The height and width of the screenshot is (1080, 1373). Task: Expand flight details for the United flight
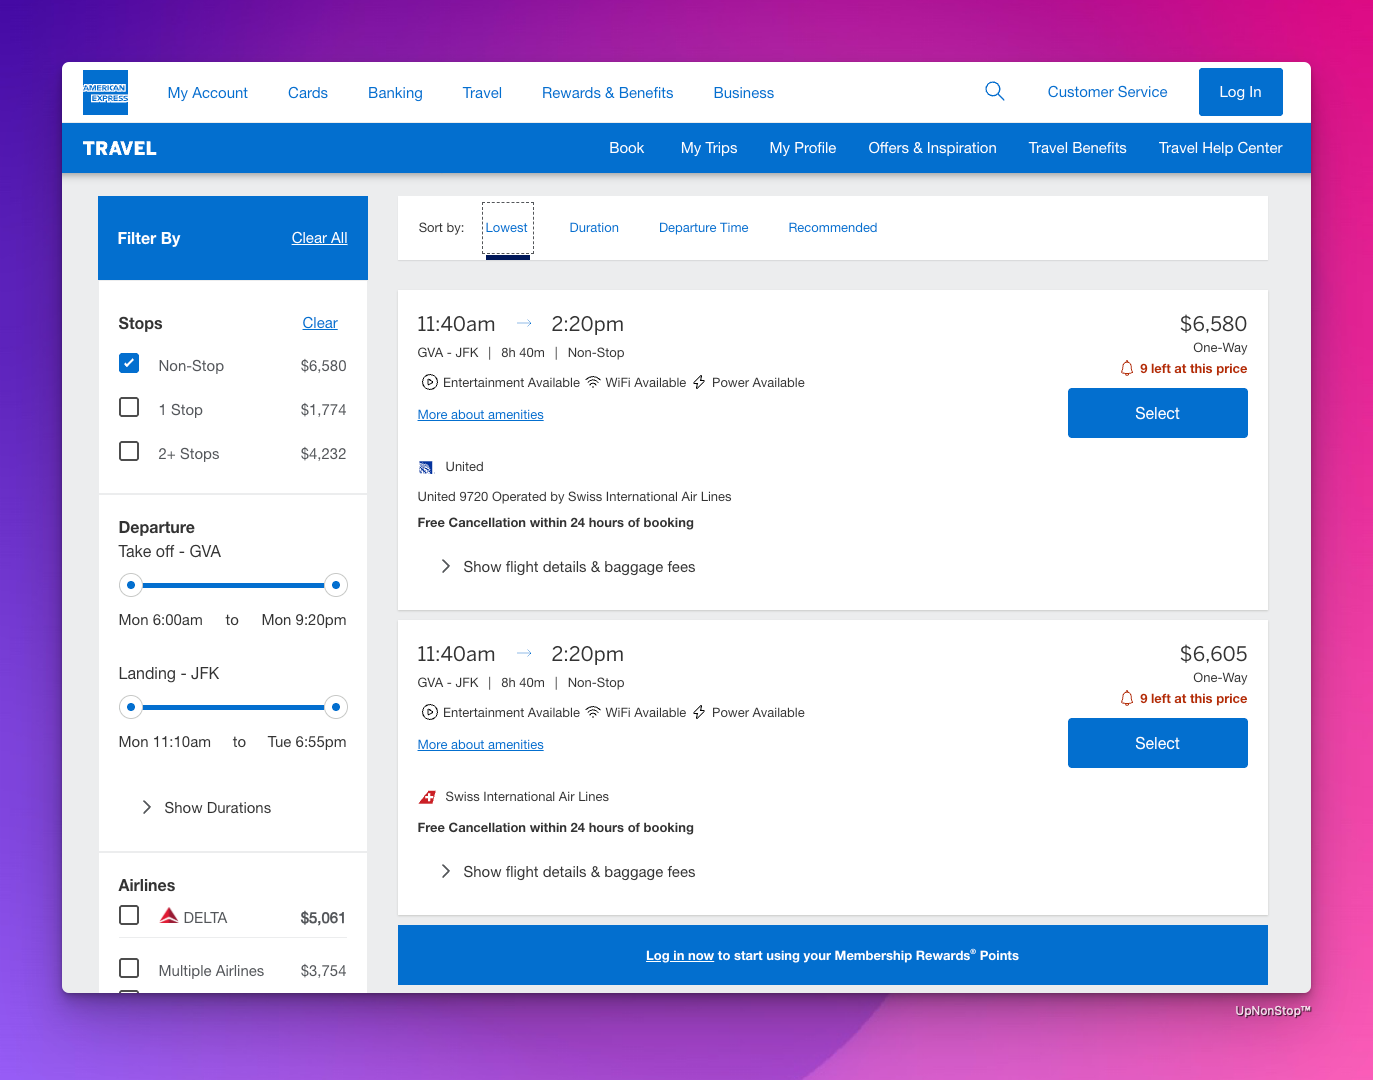[567, 567]
